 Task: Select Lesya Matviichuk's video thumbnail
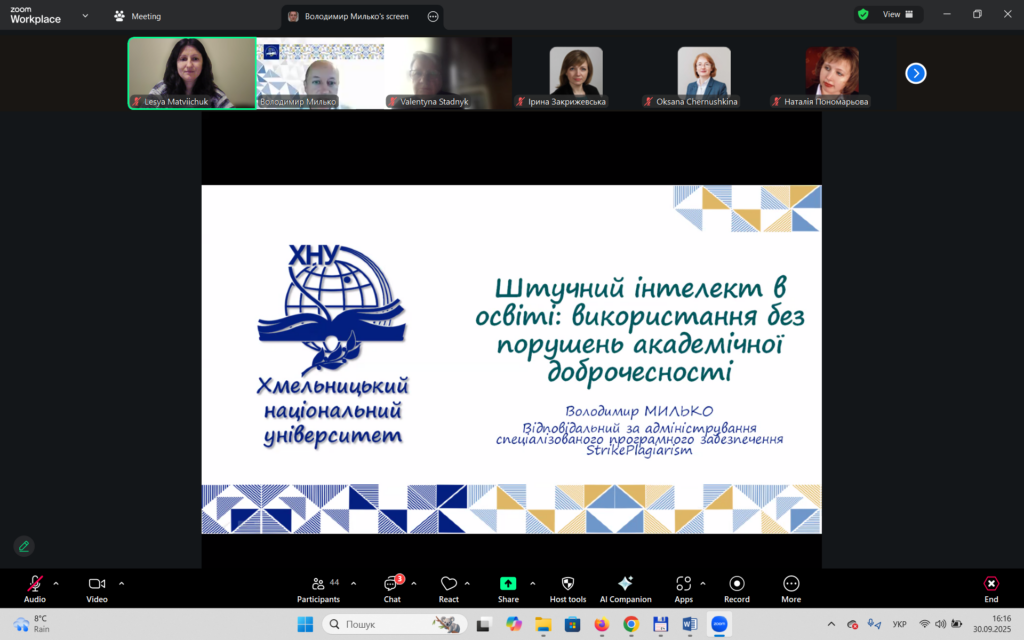[192, 73]
